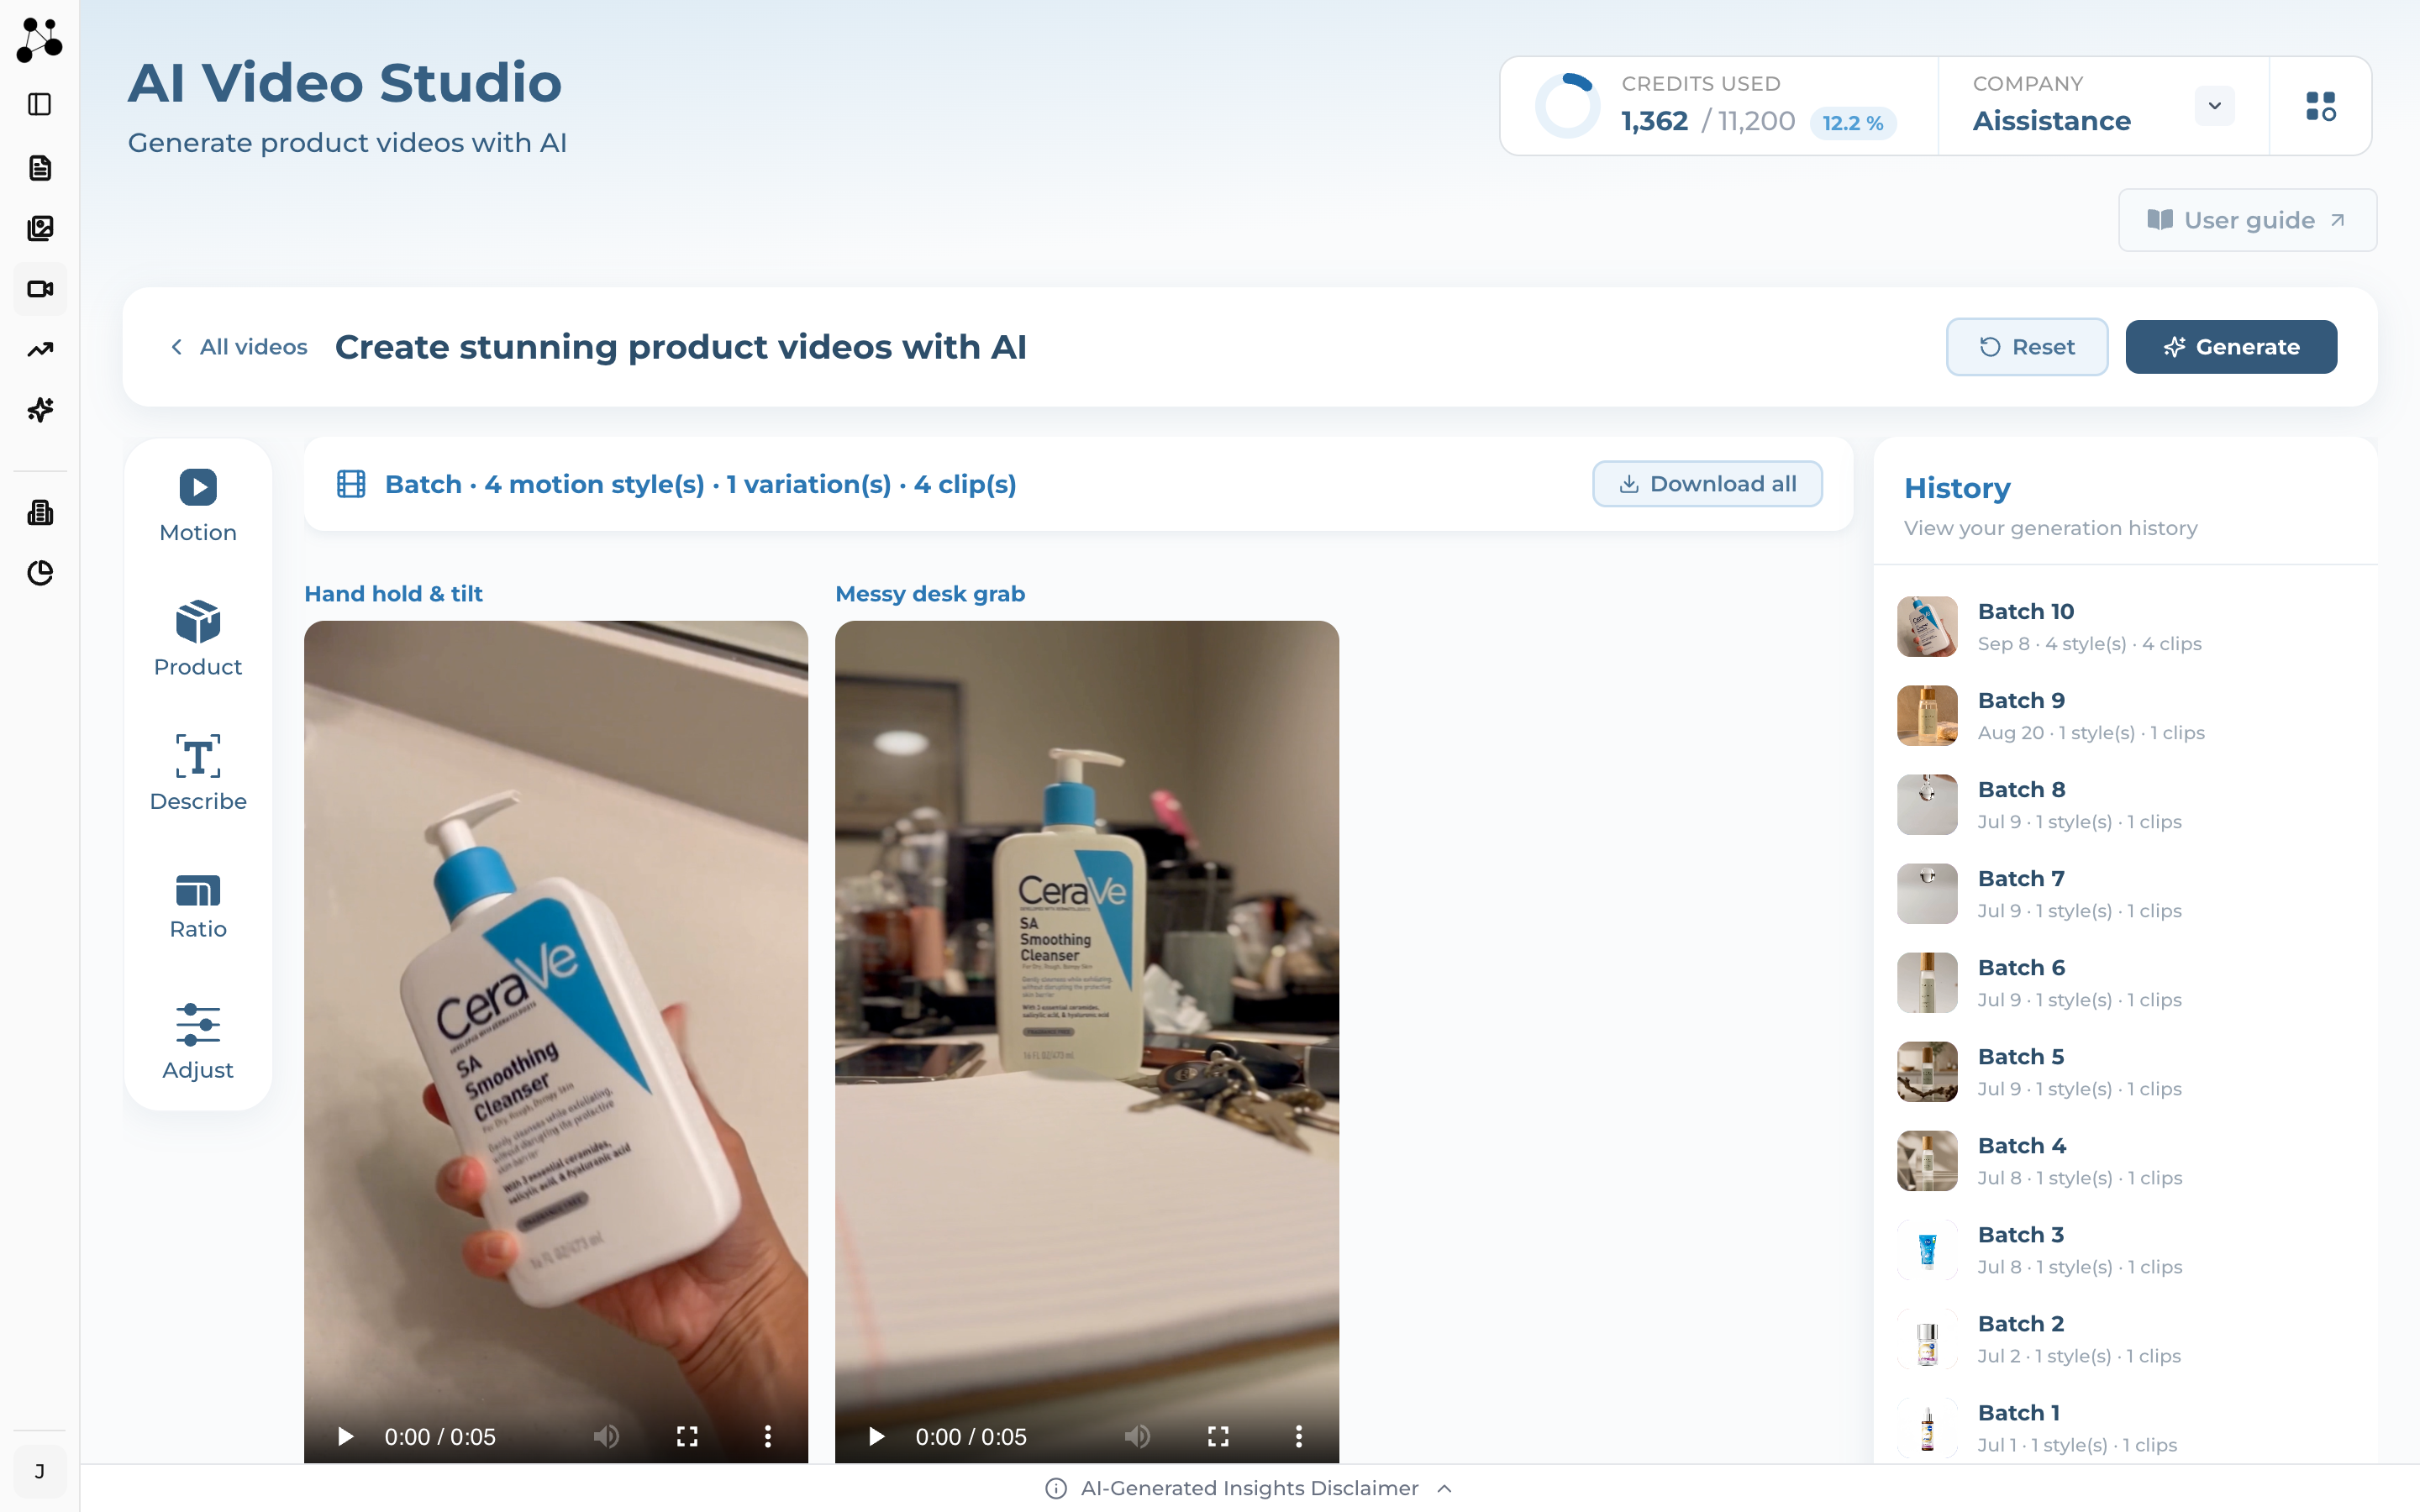Mute the Hand hold & tilt video
The height and width of the screenshot is (1512, 2420).
coord(606,1437)
